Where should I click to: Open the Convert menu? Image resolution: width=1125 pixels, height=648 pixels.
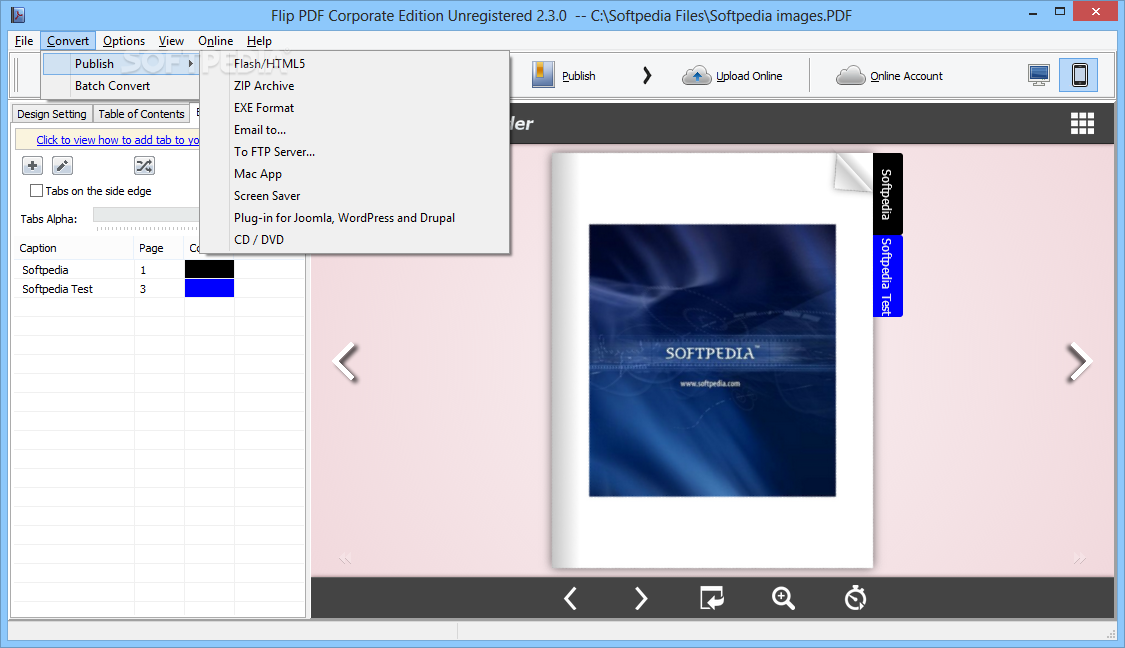pos(68,41)
